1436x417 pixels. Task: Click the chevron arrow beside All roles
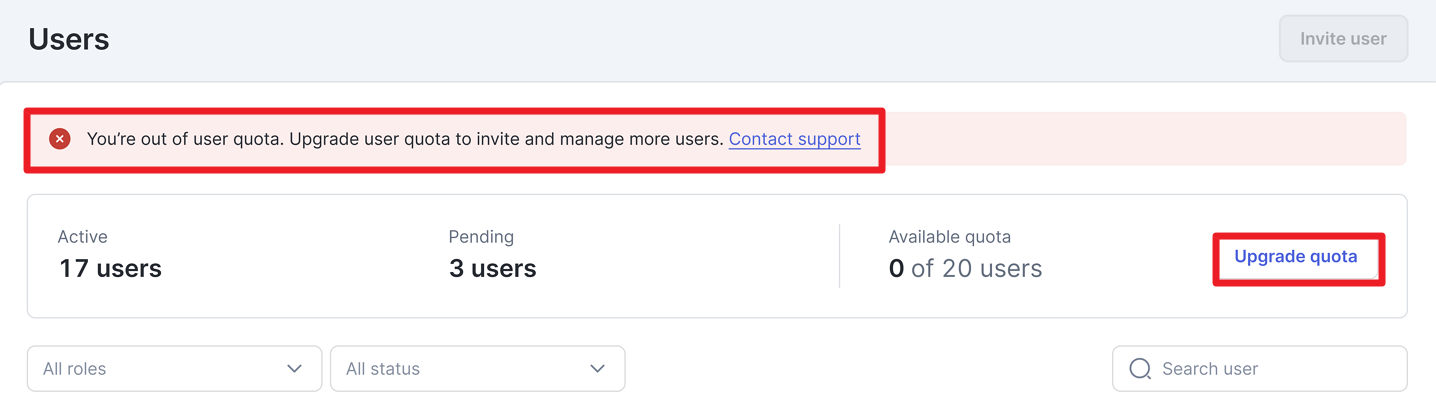pos(294,369)
